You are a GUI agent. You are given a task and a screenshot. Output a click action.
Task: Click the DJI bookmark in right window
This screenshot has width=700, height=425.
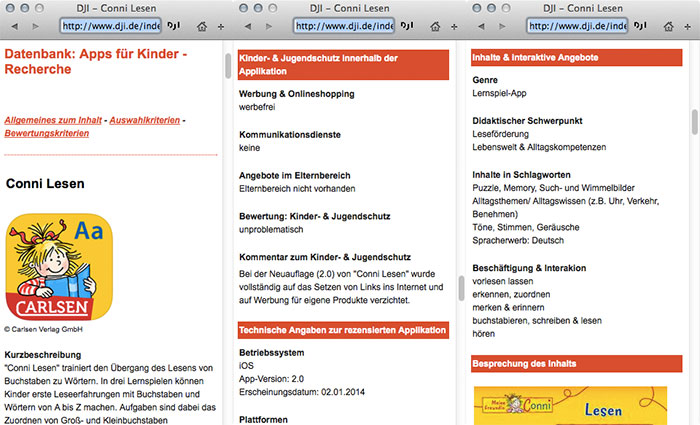click(640, 25)
